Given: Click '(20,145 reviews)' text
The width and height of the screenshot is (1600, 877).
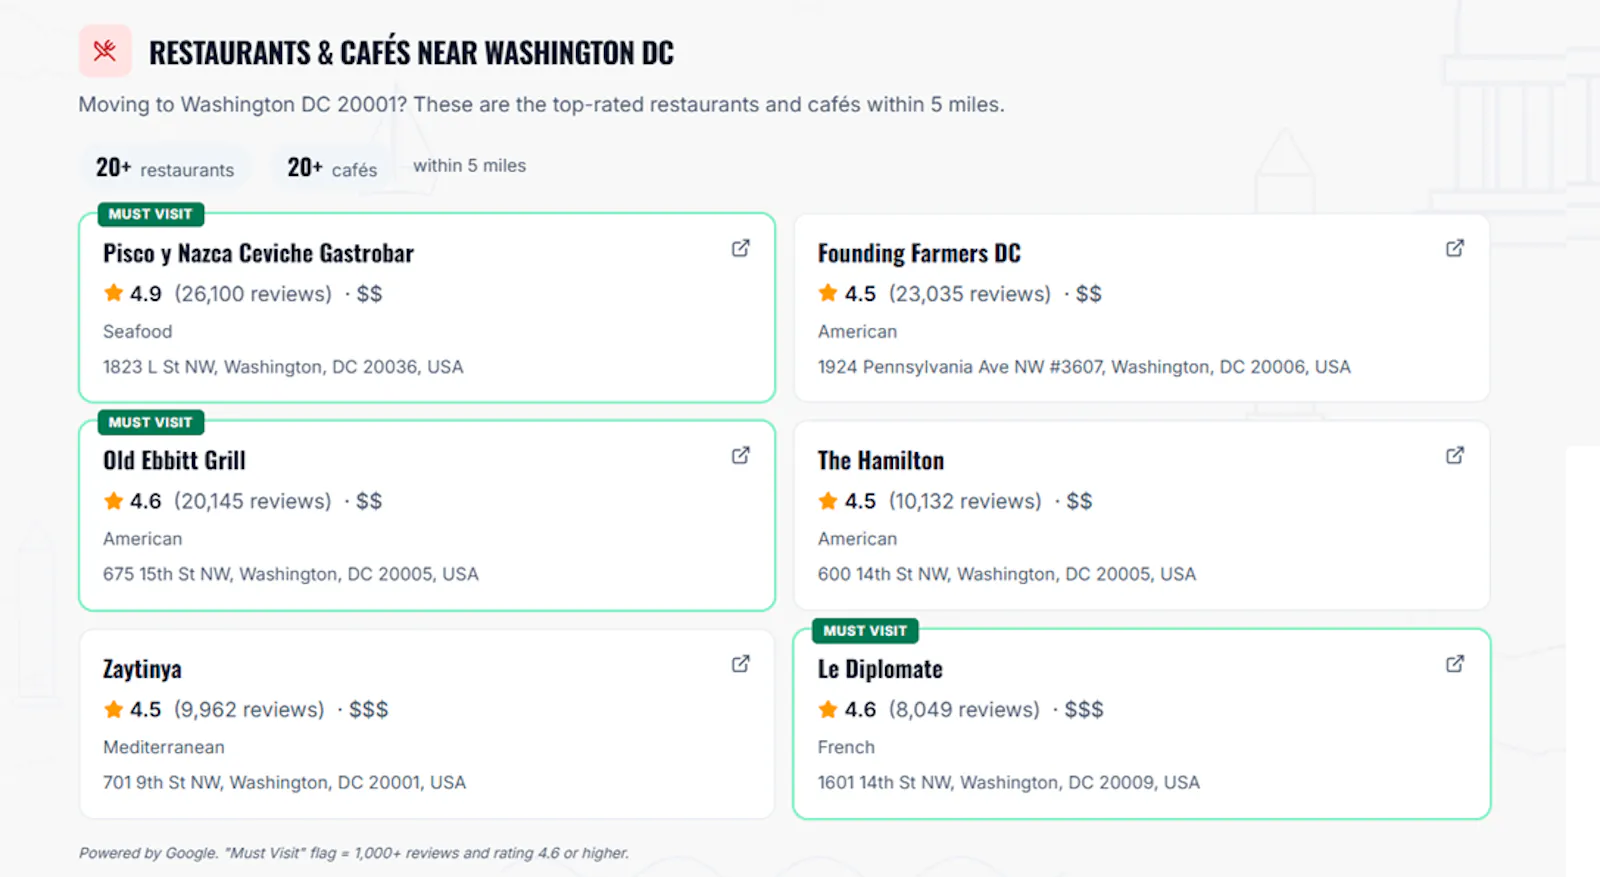Looking at the screenshot, I should pyautogui.click(x=253, y=501).
